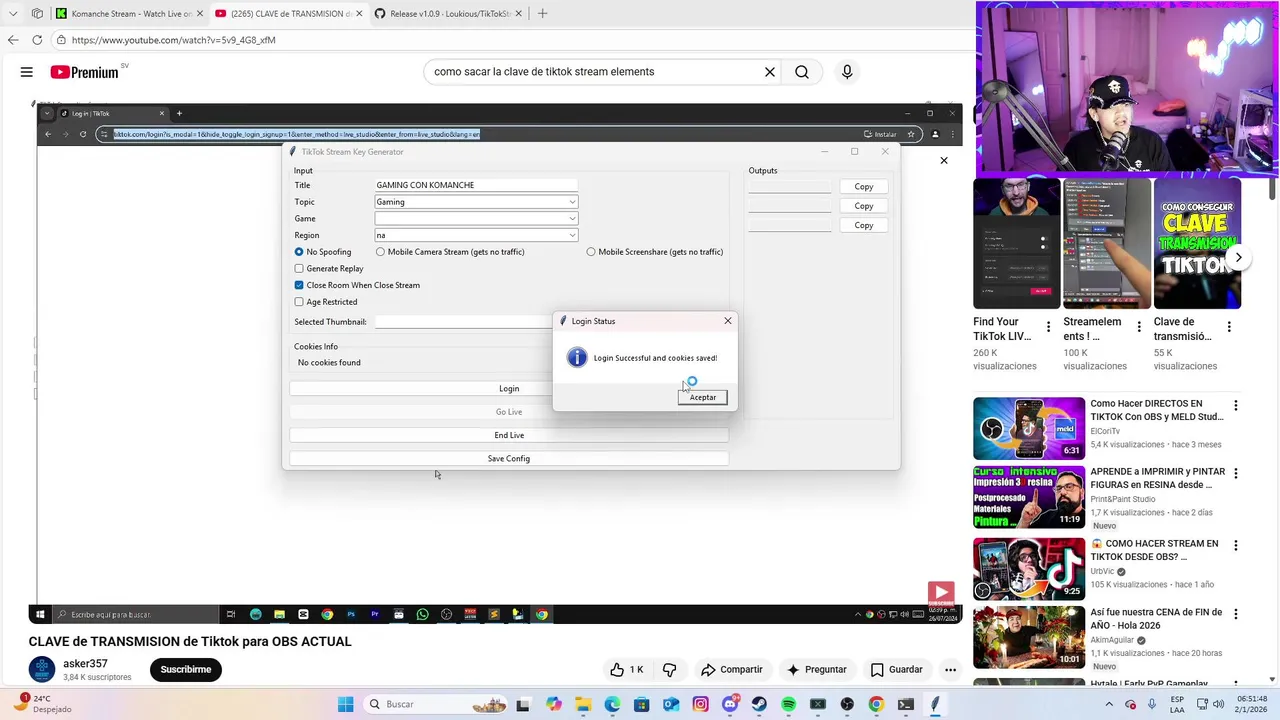Open options for Clave de transmisión short

point(1229,327)
